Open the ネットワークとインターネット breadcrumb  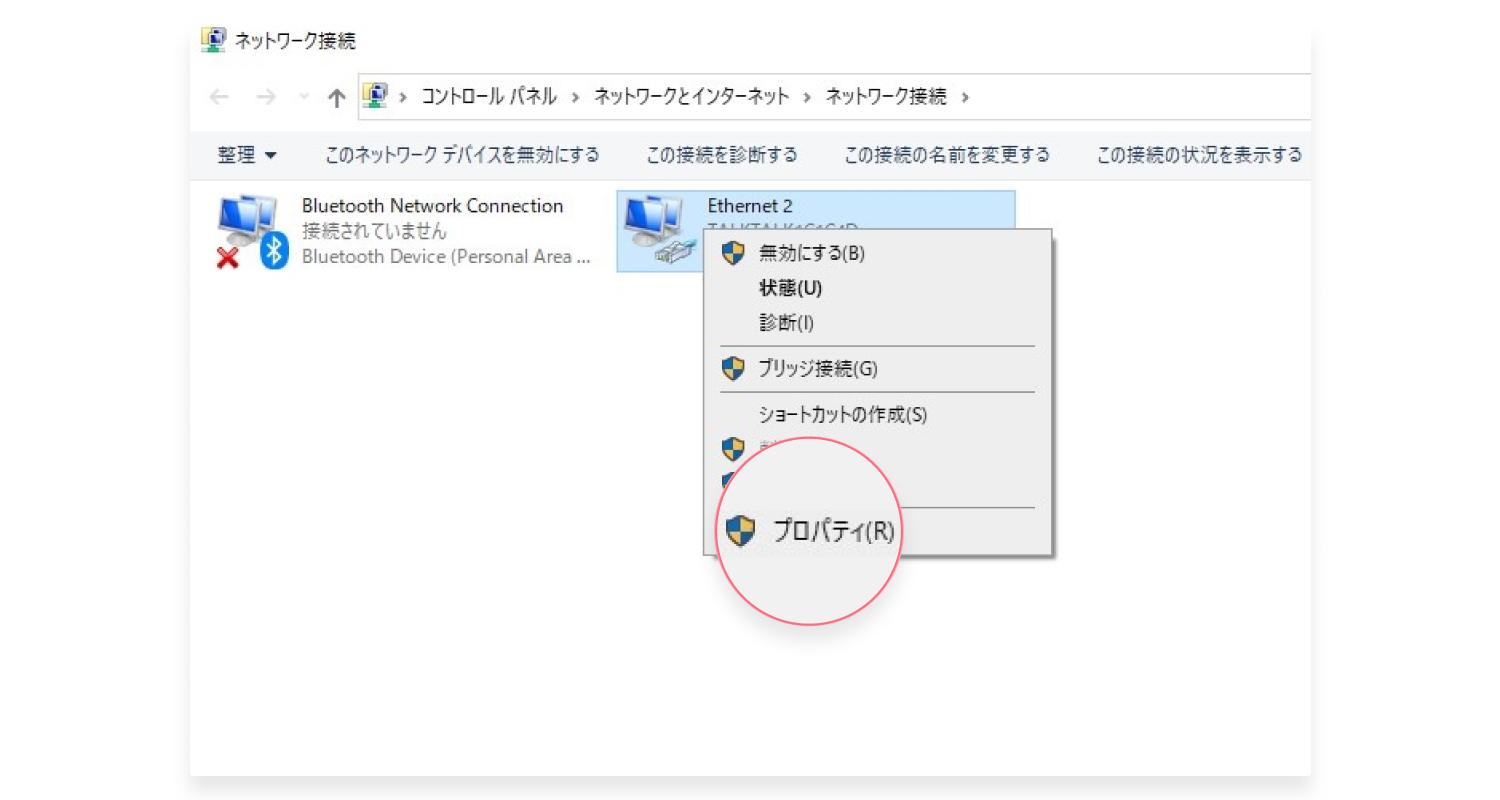point(691,97)
